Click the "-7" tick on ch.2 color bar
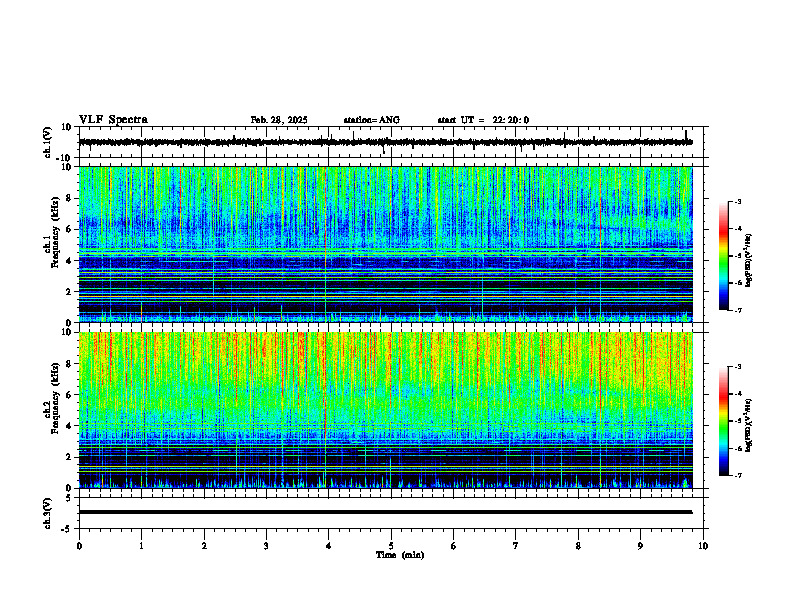The width and height of the screenshot is (792, 612). click(x=737, y=475)
